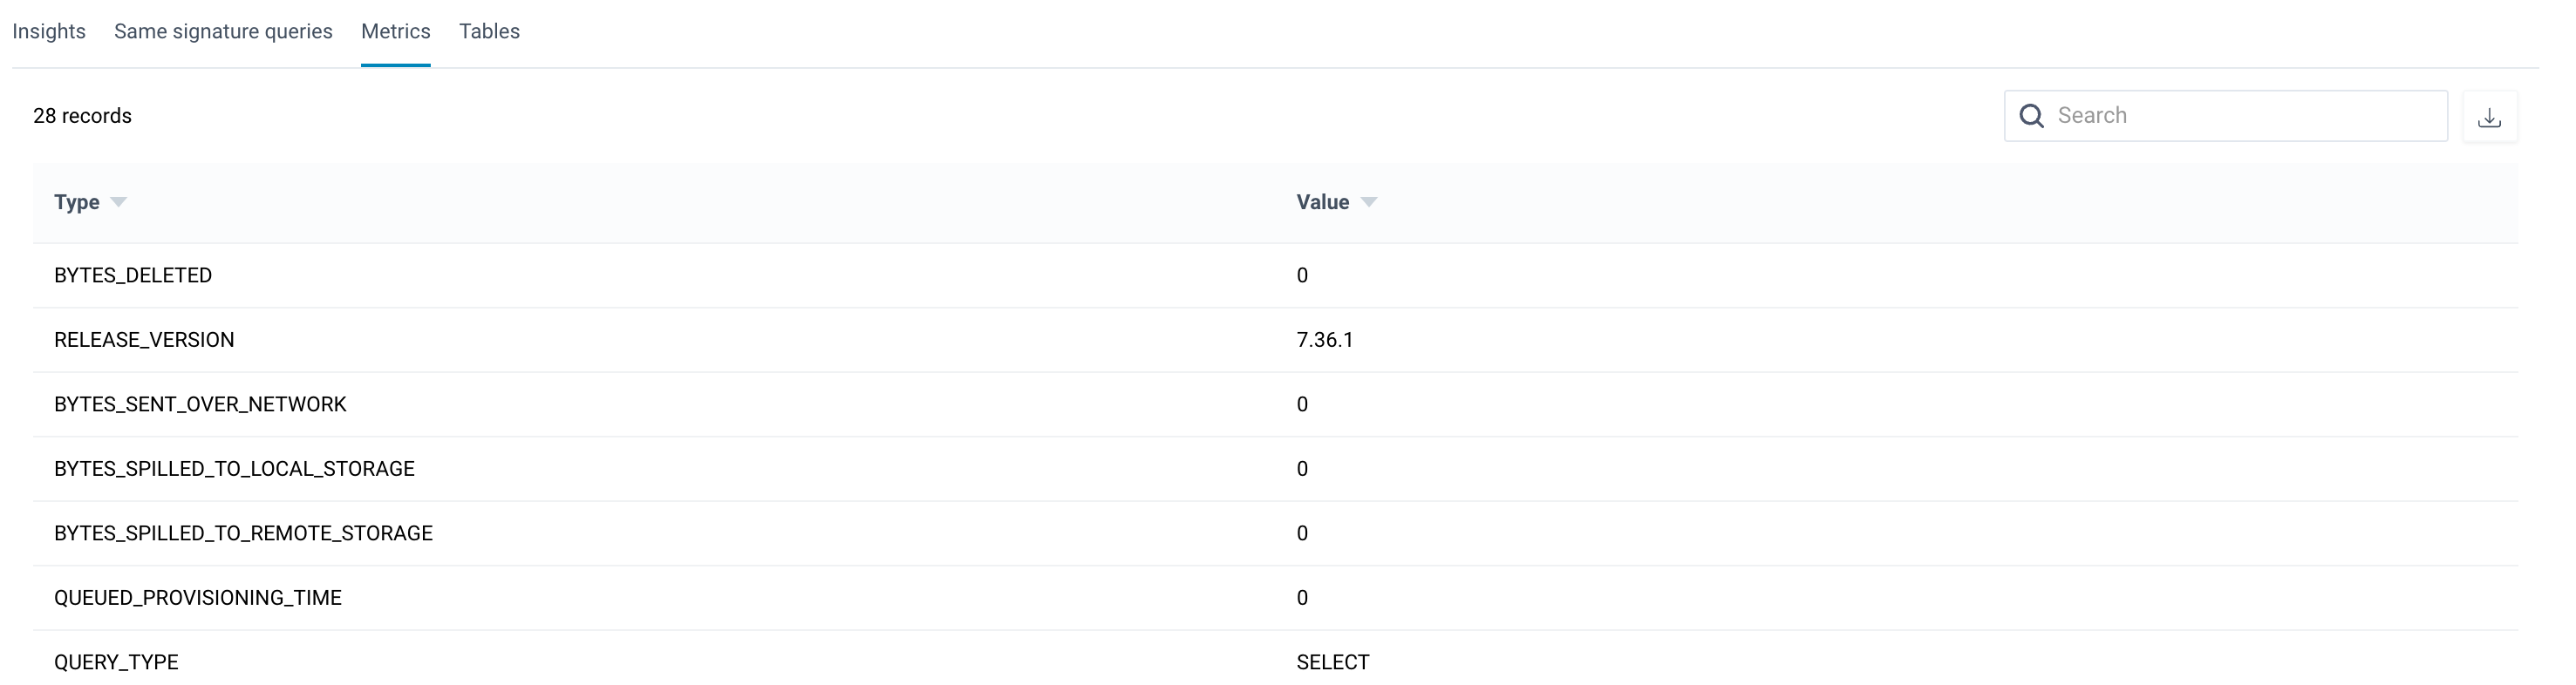Open the Type column sort dropdown

pos(118,203)
